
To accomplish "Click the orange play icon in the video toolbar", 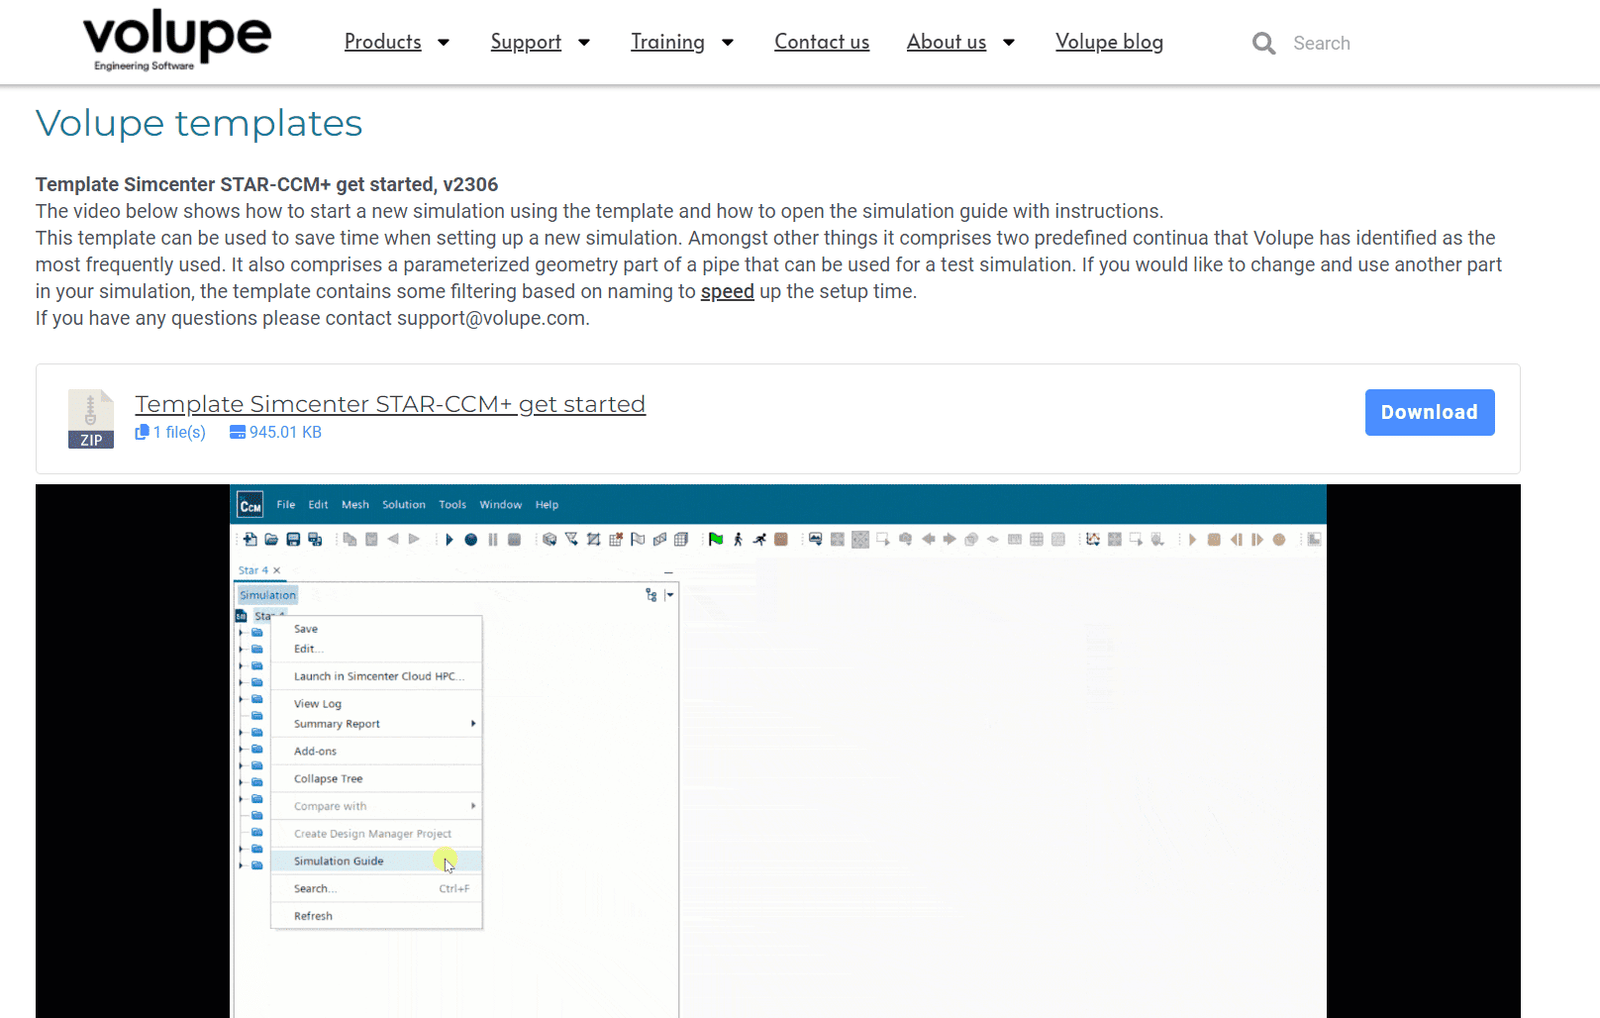I will pyautogui.click(x=1192, y=539).
